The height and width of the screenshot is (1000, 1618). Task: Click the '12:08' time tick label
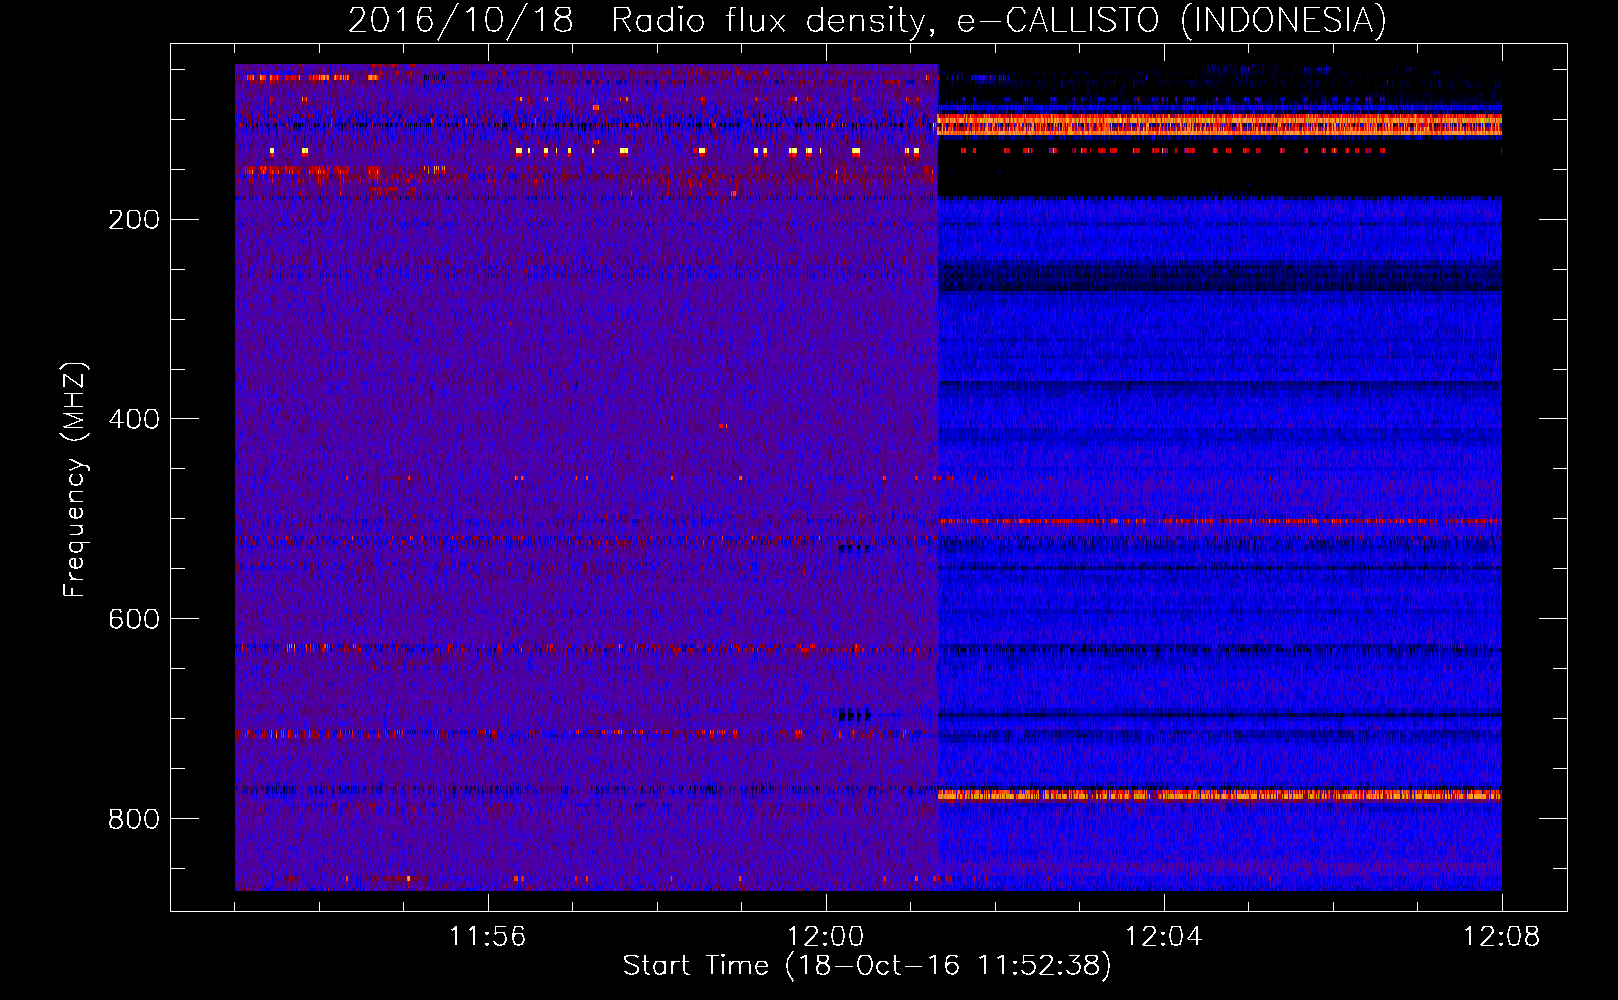[1501, 937]
